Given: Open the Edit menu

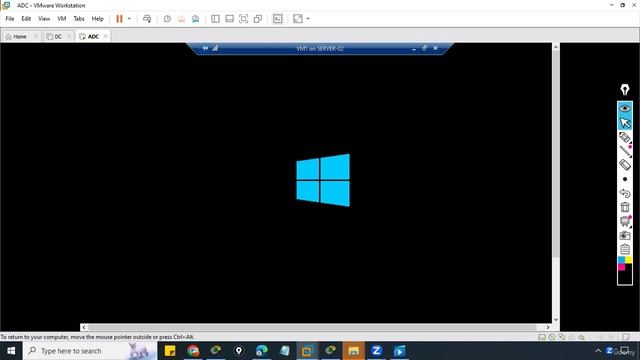Looking at the screenshot, I should tap(26, 19).
